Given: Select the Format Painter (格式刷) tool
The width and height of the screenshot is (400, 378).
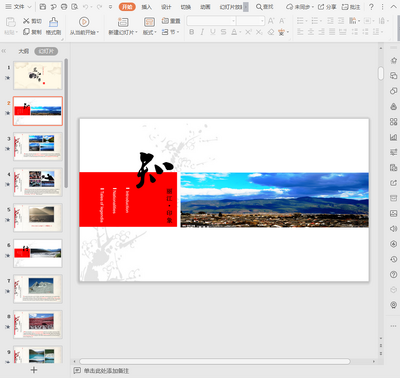Looking at the screenshot, I should [53, 26].
